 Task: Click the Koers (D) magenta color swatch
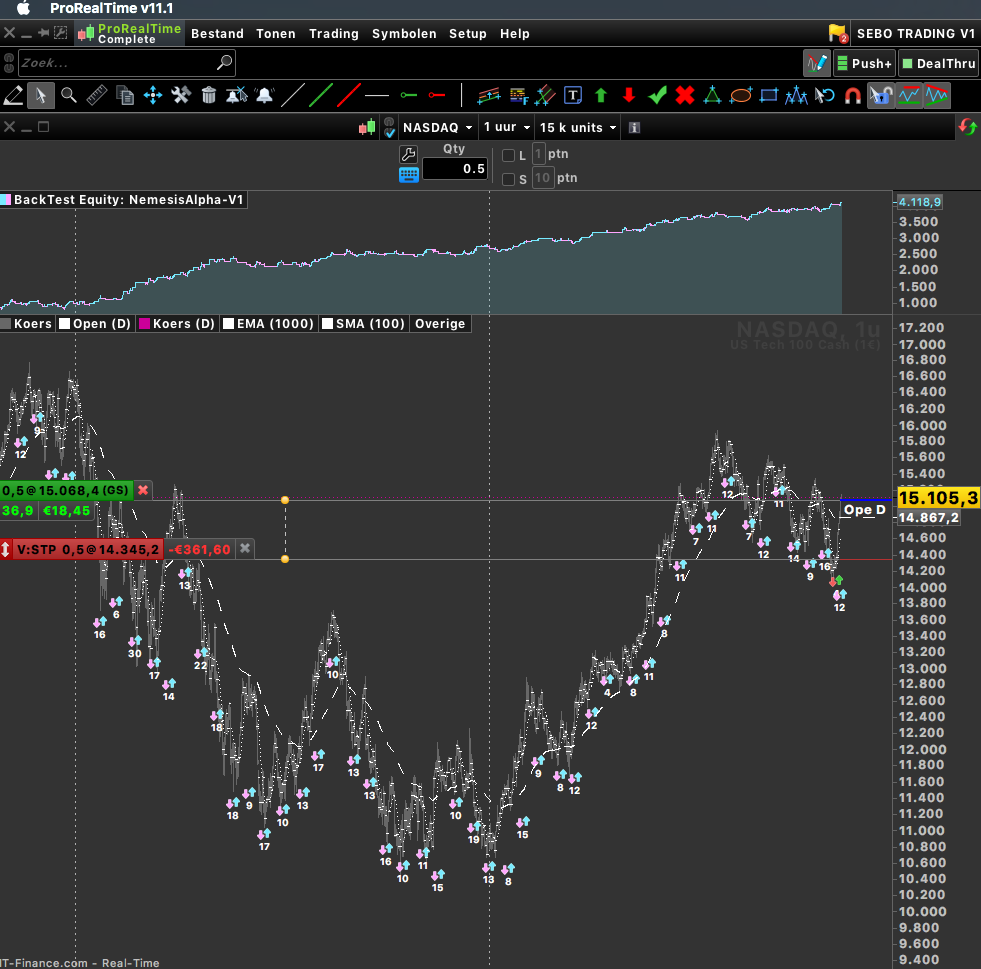[145, 324]
